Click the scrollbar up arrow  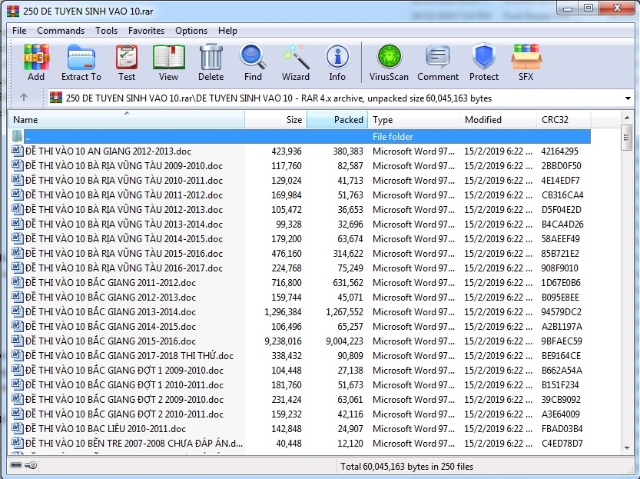pyautogui.click(x=627, y=118)
